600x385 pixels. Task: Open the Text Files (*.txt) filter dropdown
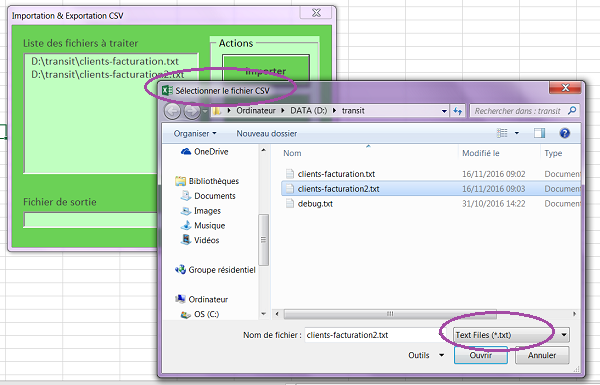coord(511,335)
